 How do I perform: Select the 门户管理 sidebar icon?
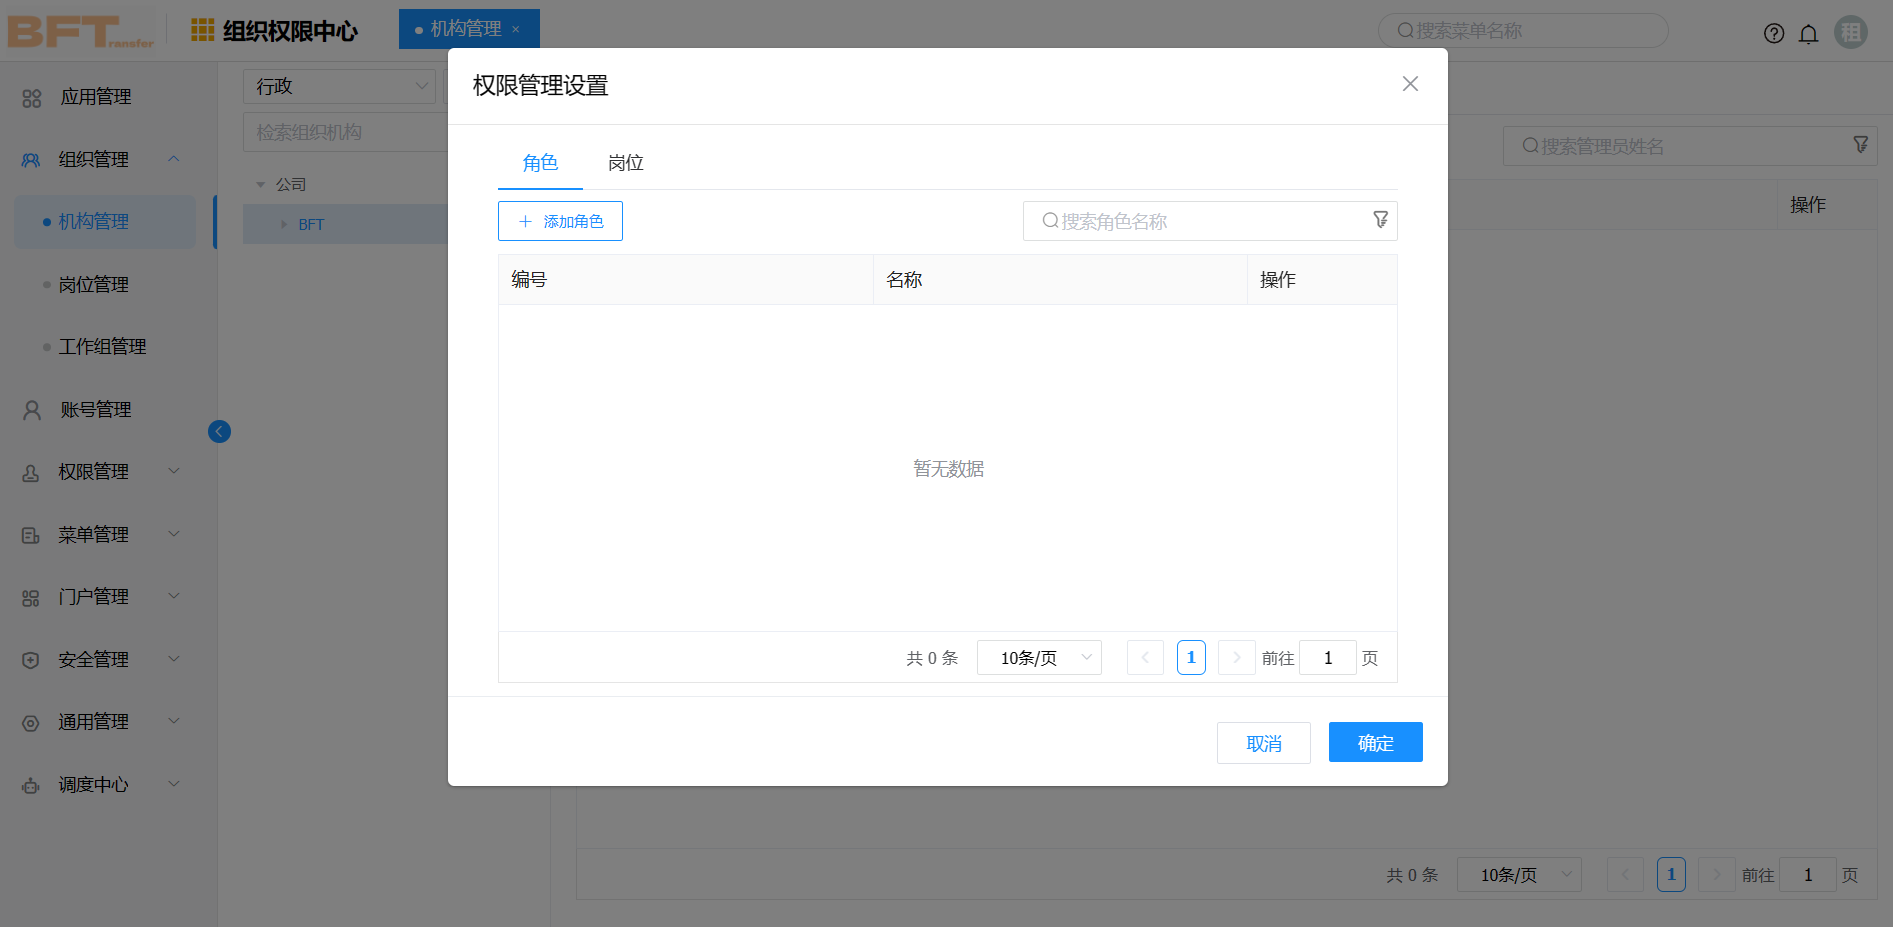[x=30, y=596]
